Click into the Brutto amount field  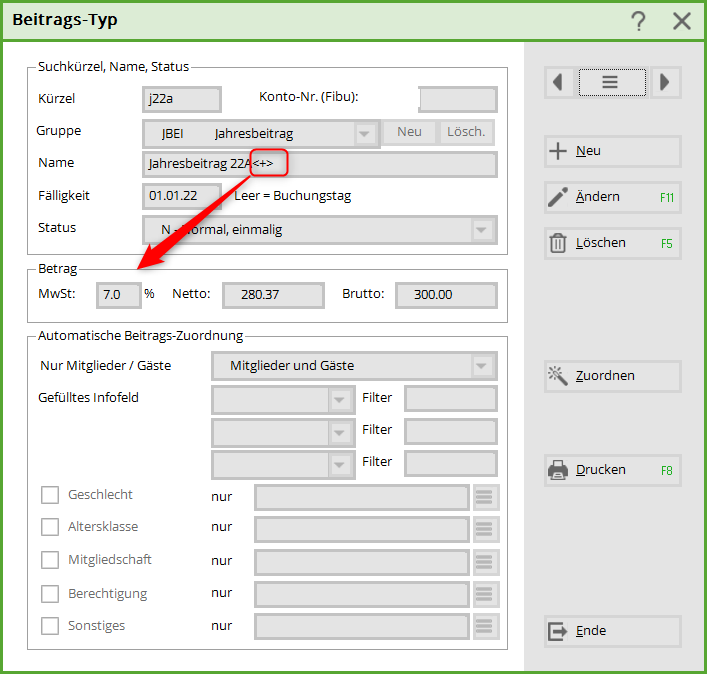[446, 295]
